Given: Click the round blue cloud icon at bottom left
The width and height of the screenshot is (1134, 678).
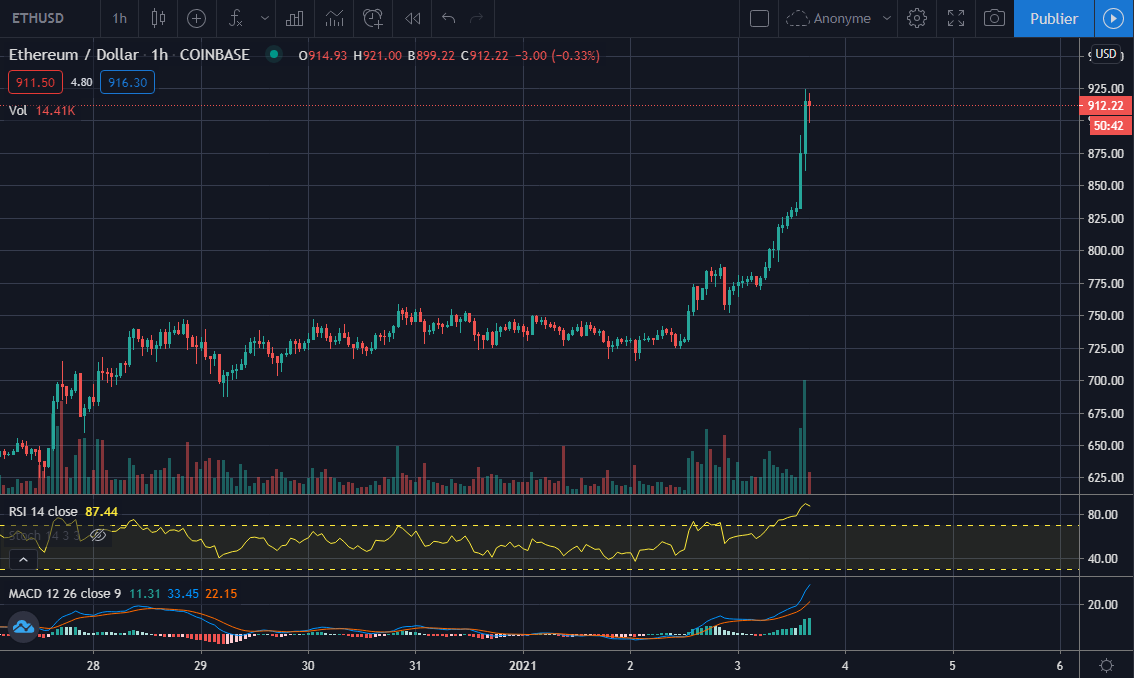Looking at the screenshot, I should click(x=23, y=627).
